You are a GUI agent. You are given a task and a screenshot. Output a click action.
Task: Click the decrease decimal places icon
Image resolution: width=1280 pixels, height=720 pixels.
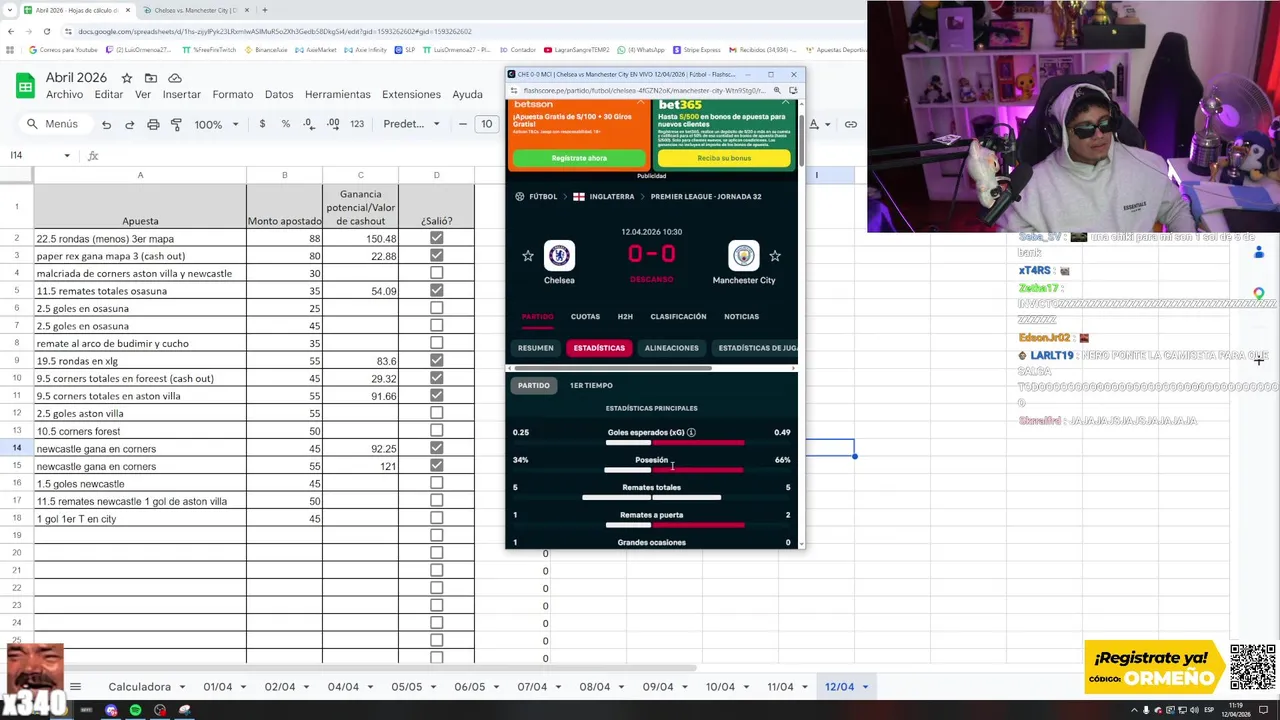(308, 124)
